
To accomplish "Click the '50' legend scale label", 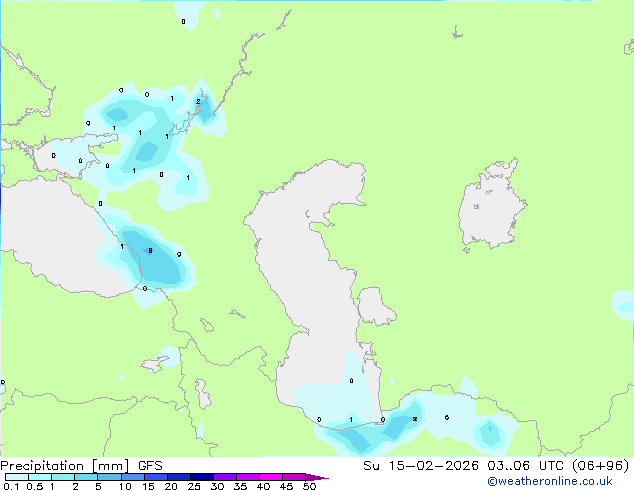I will 309,486.
